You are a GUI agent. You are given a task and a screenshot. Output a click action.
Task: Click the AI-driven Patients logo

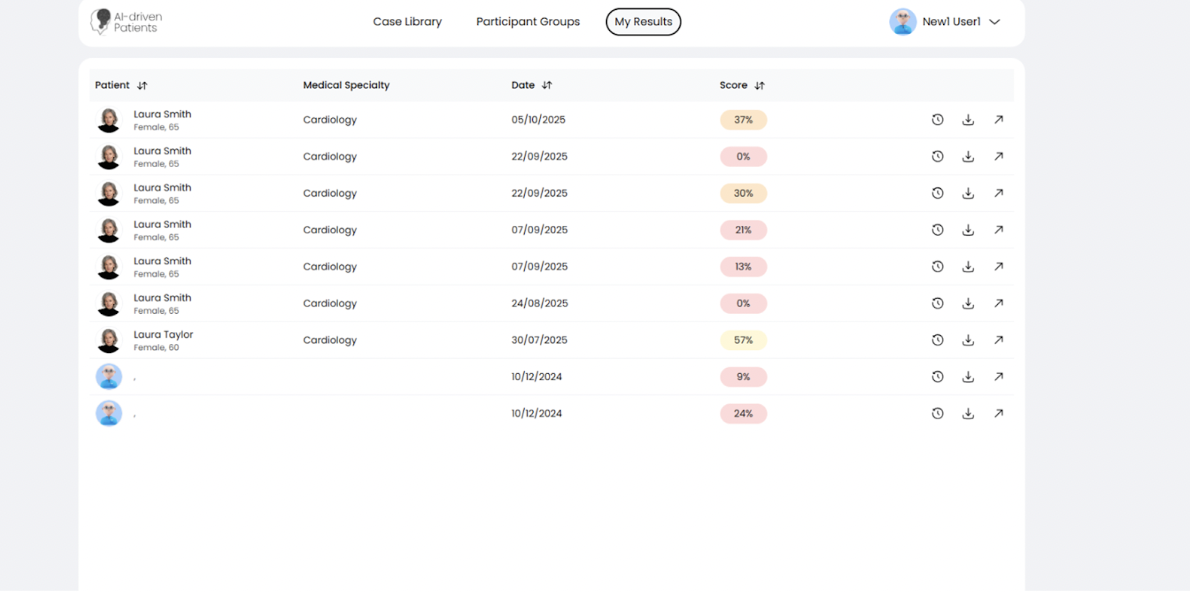pyautogui.click(x=126, y=22)
